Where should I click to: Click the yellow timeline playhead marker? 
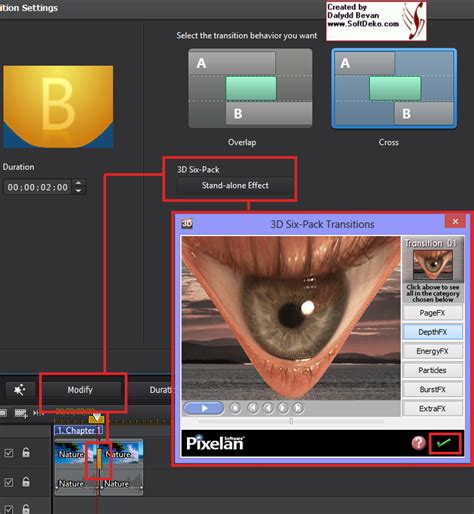coord(97,418)
